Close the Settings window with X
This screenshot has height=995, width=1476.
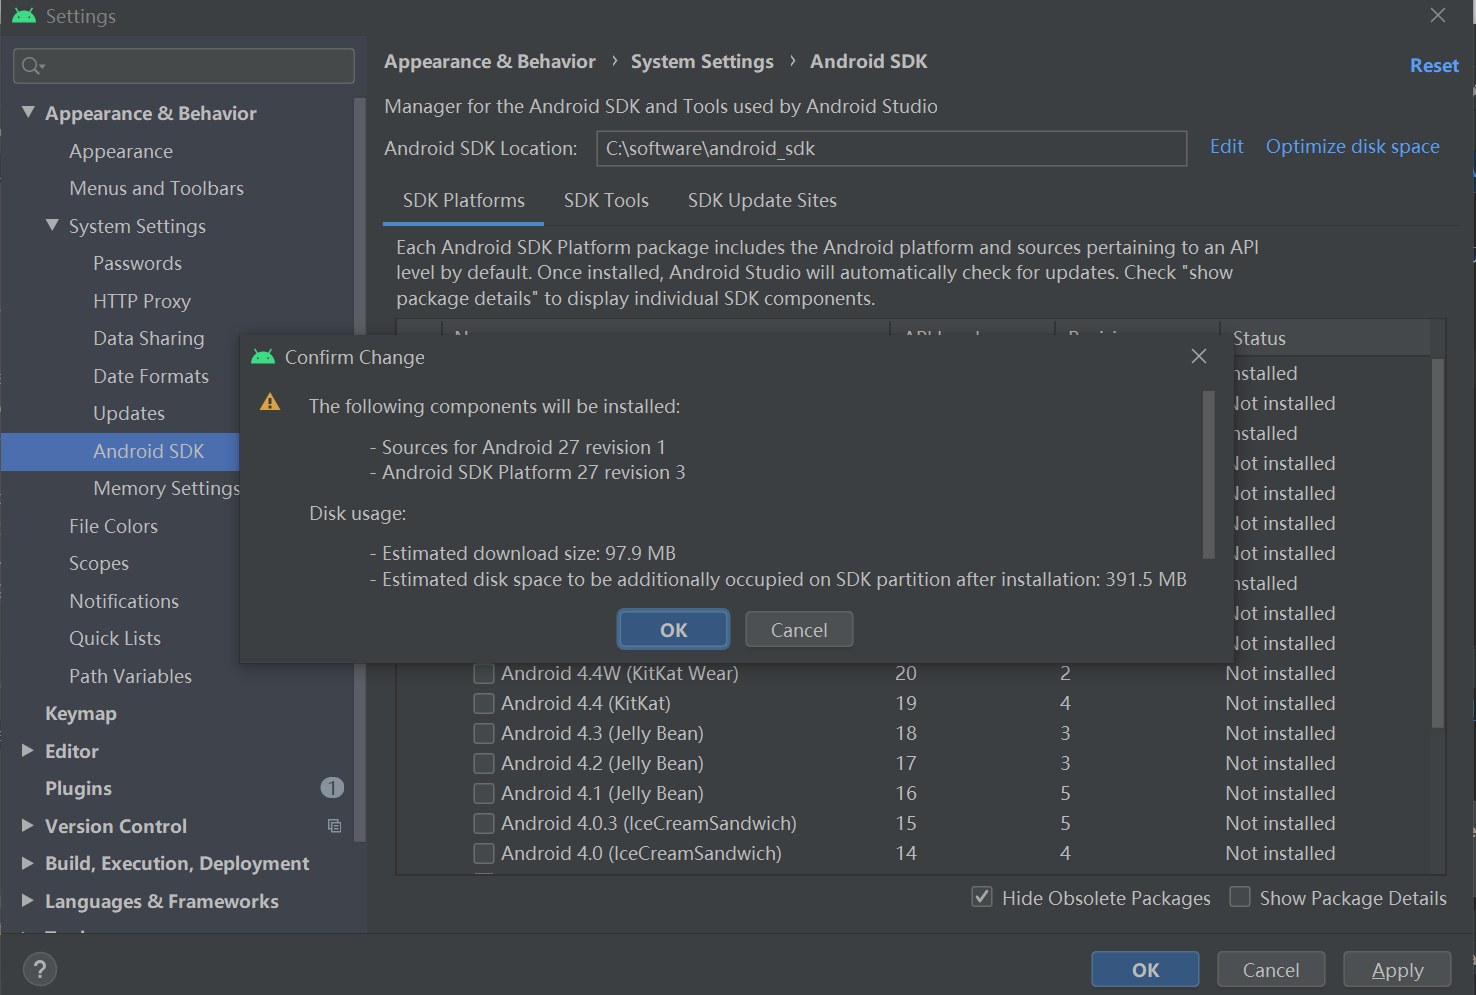point(1438,15)
